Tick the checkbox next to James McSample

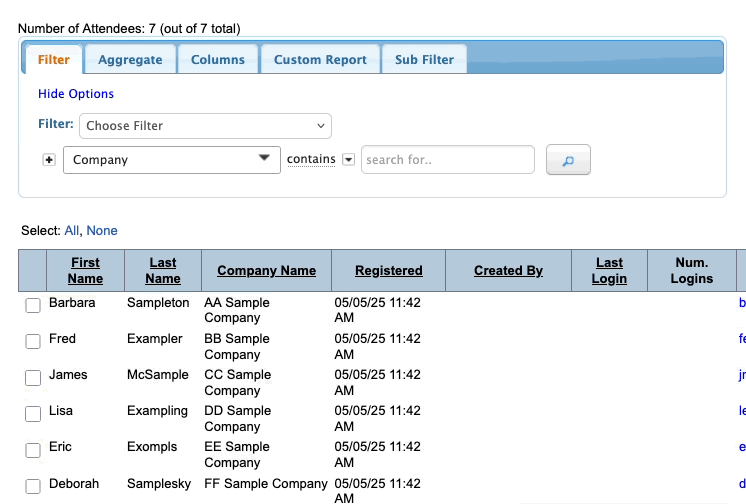33,378
